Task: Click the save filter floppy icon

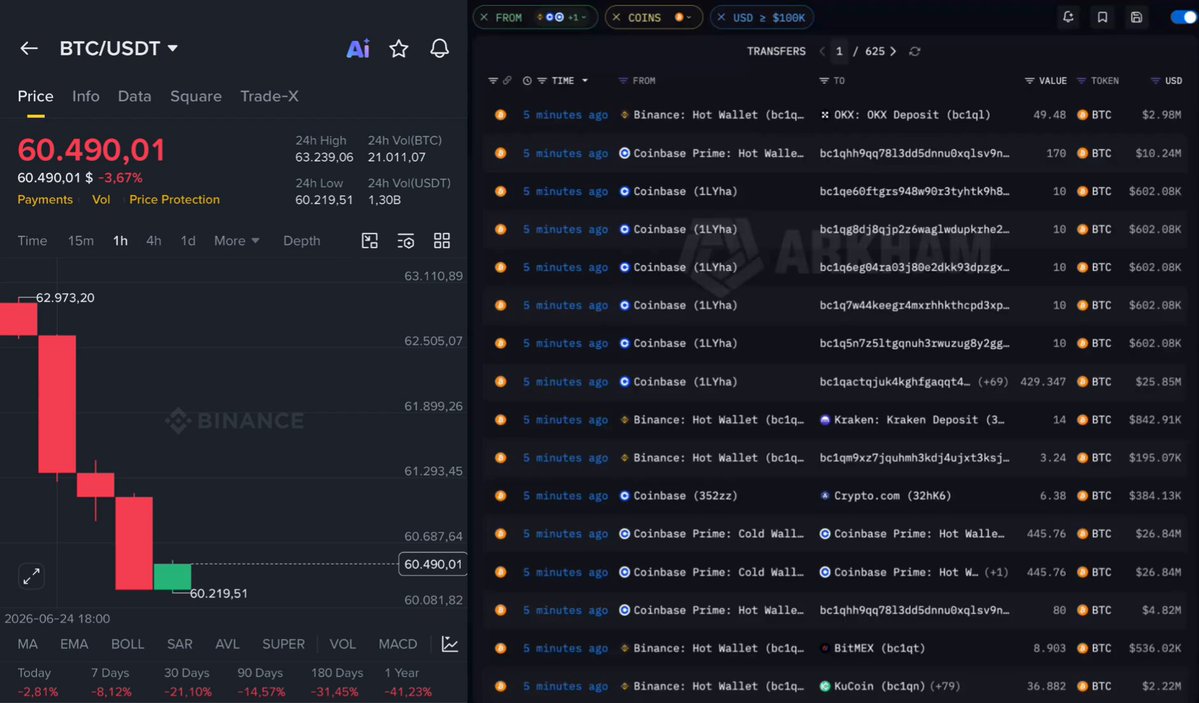Action: click(x=1136, y=17)
